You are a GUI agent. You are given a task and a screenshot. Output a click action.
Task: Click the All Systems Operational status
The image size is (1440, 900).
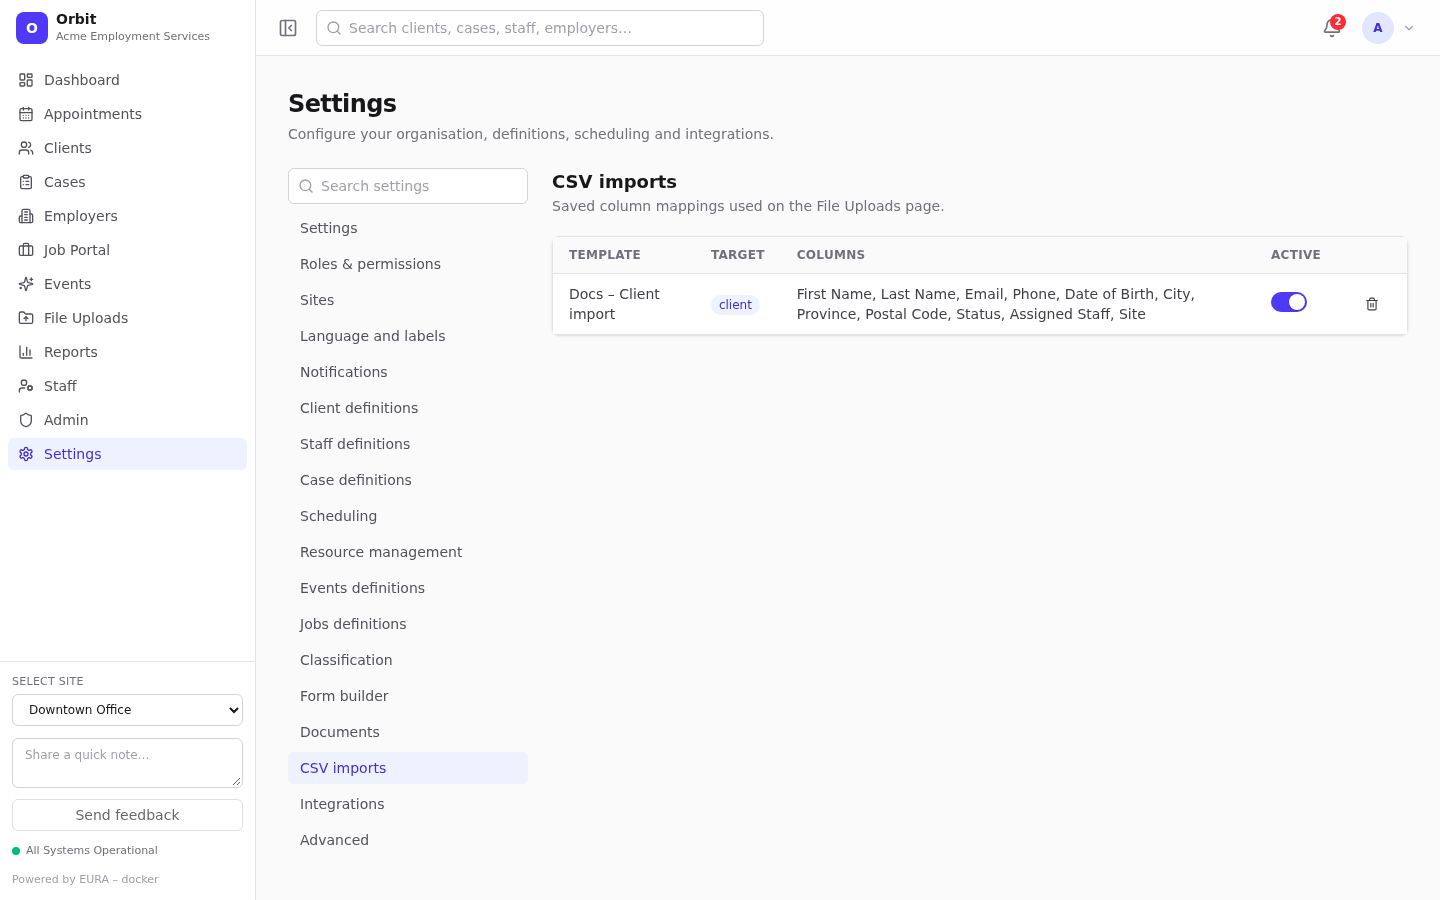pyautogui.click(x=85, y=851)
